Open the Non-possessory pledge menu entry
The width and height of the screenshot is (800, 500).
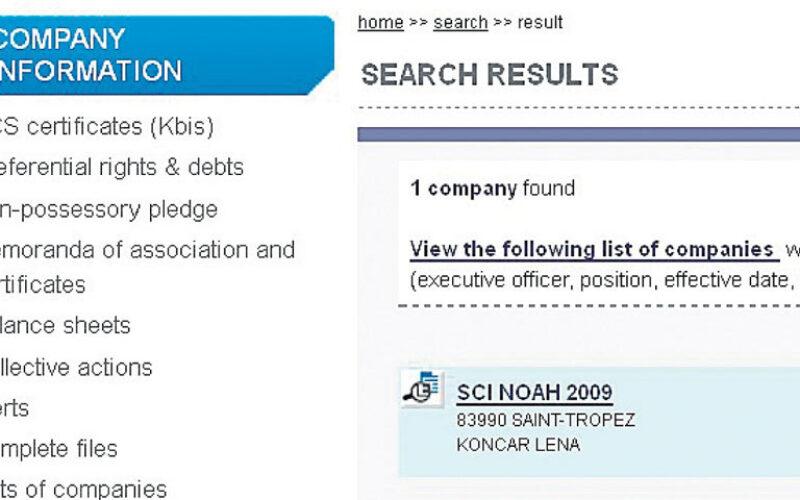[108, 209]
